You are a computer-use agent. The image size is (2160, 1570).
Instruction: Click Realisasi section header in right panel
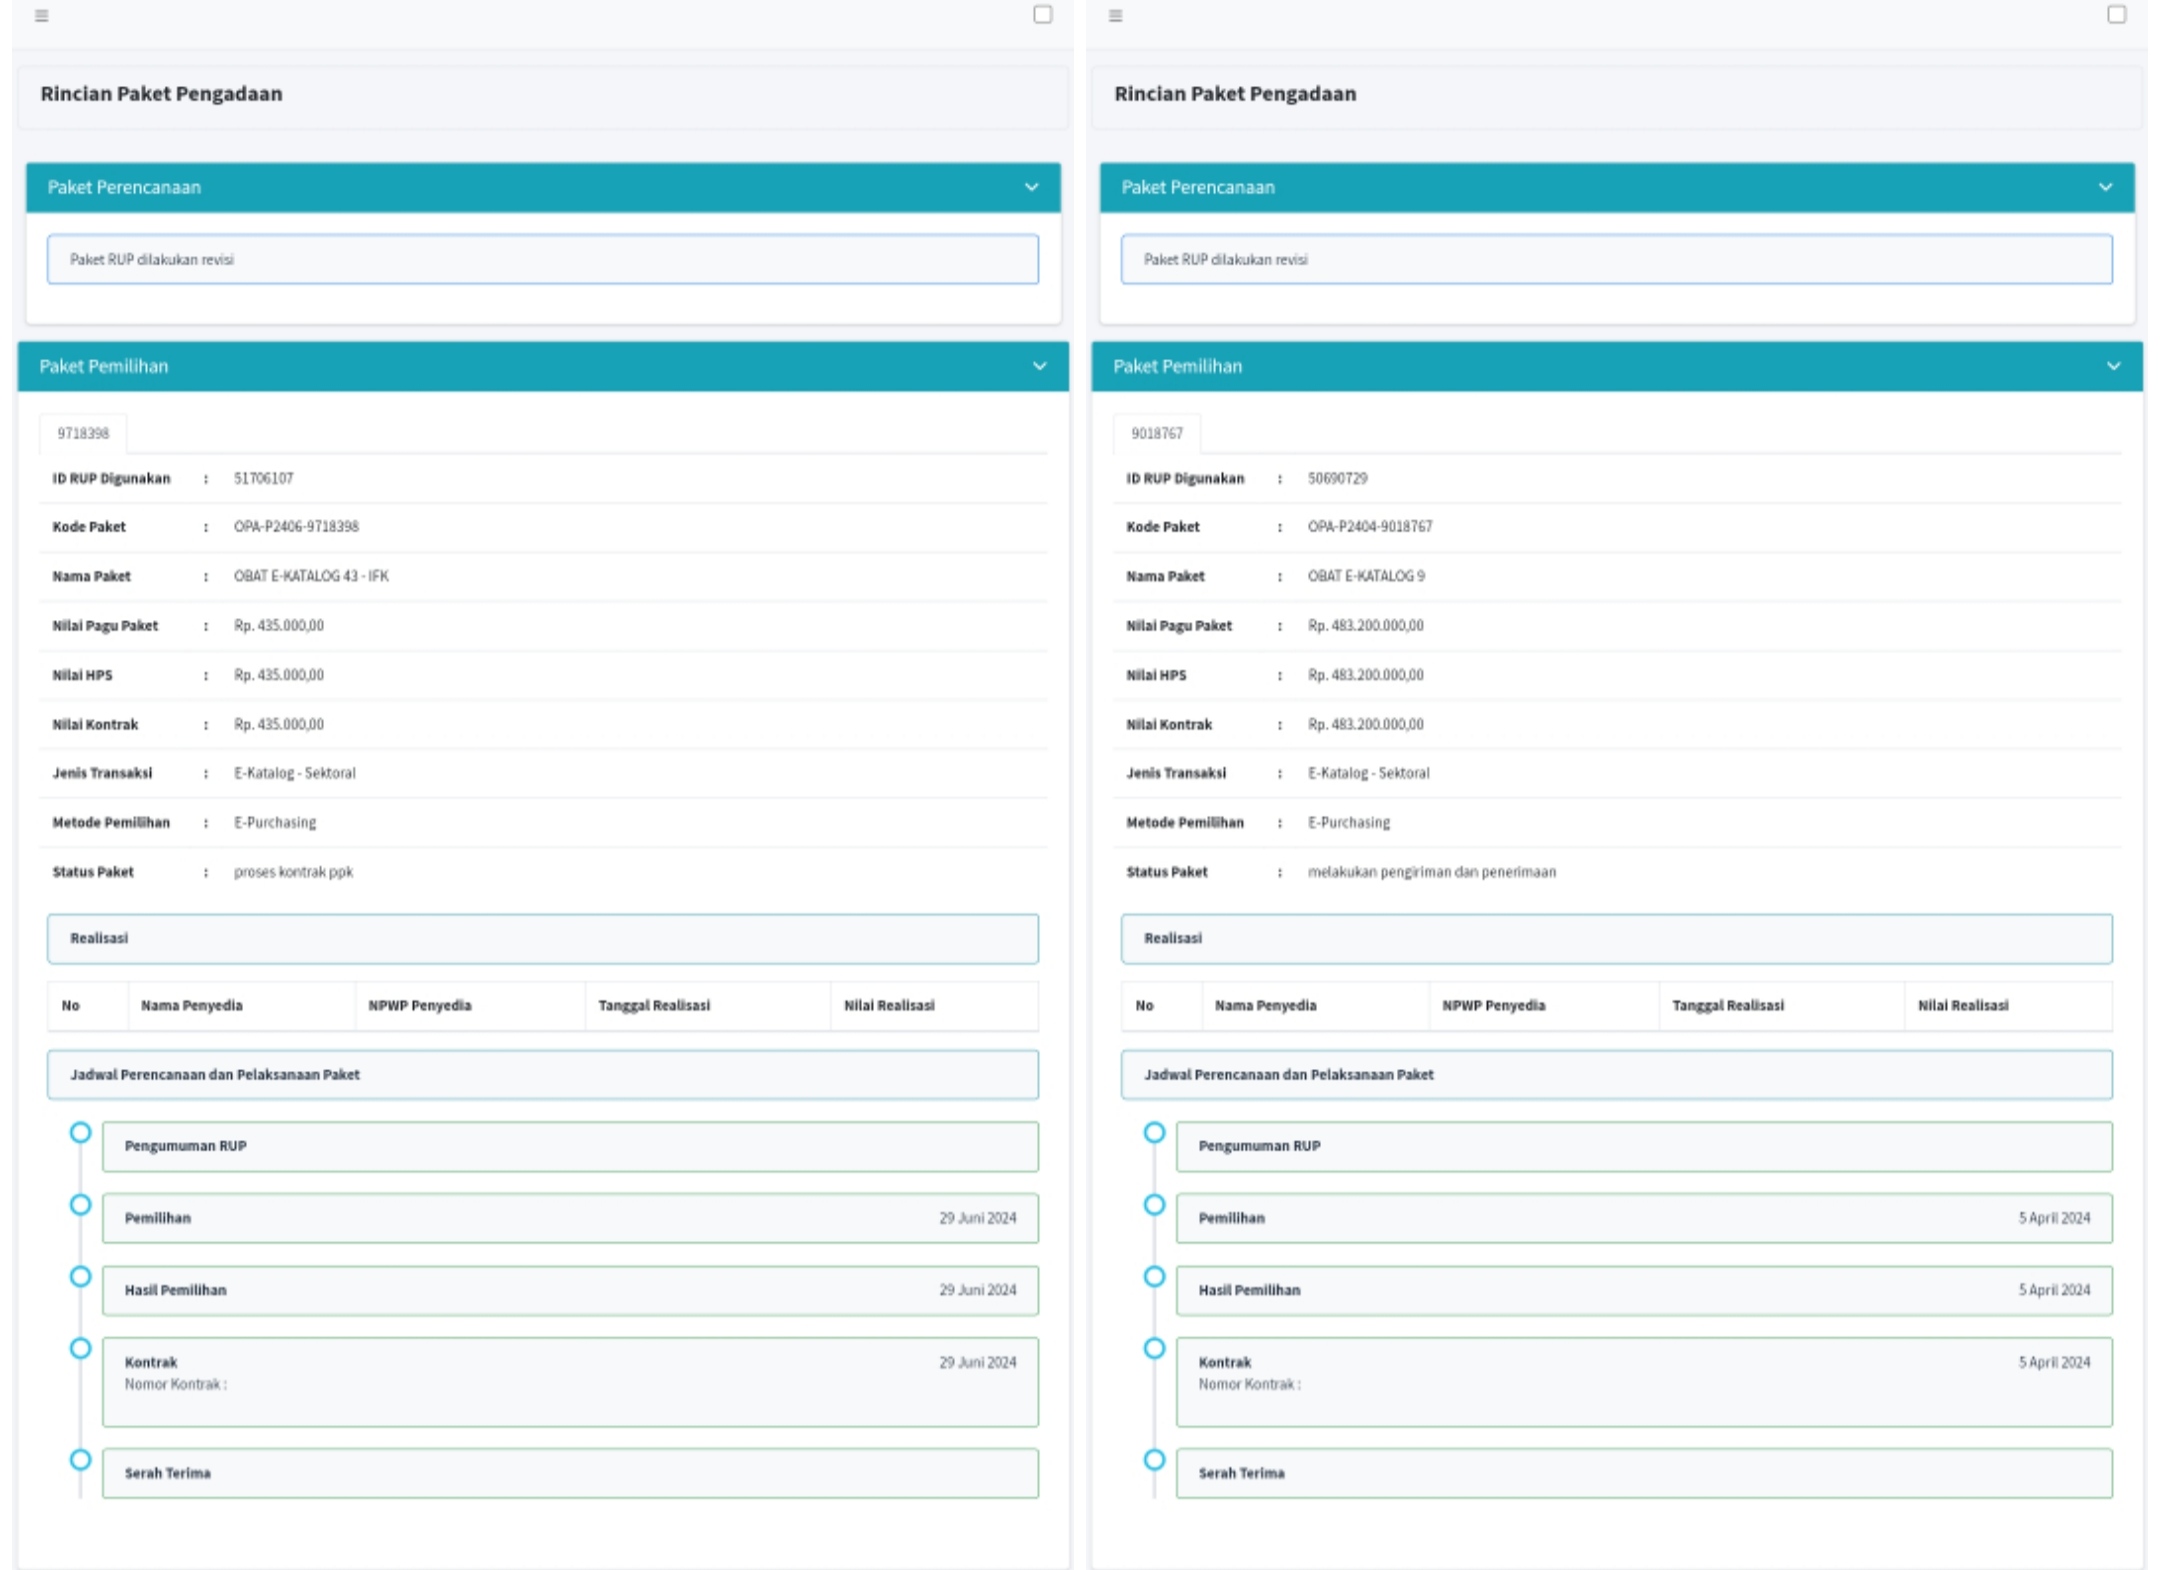click(1617, 938)
